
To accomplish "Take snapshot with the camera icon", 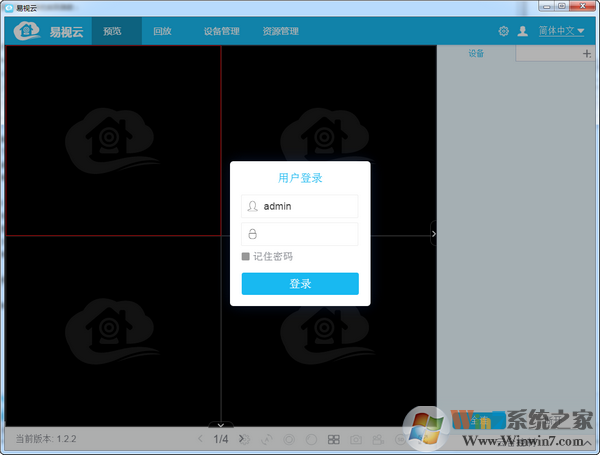I will pyautogui.click(x=356, y=440).
